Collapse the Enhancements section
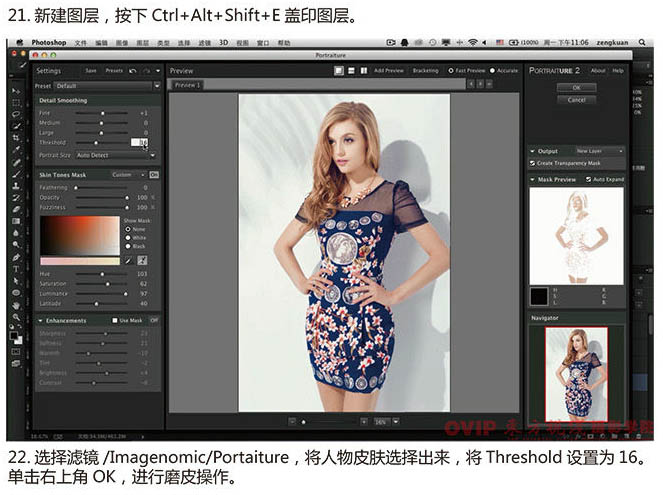The image size is (663, 495). (x=41, y=321)
